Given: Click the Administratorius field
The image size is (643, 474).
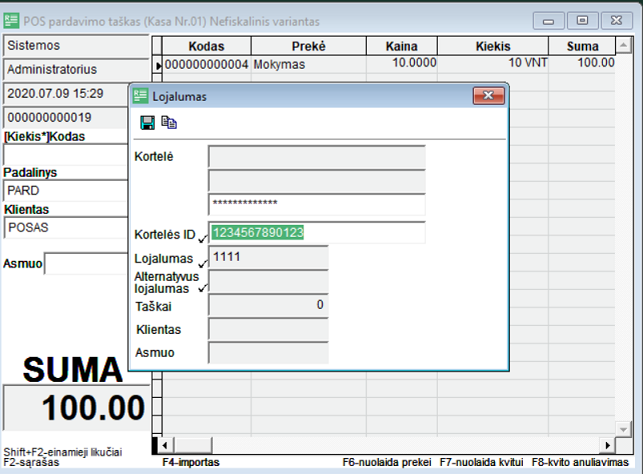Looking at the screenshot, I should (76, 70).
